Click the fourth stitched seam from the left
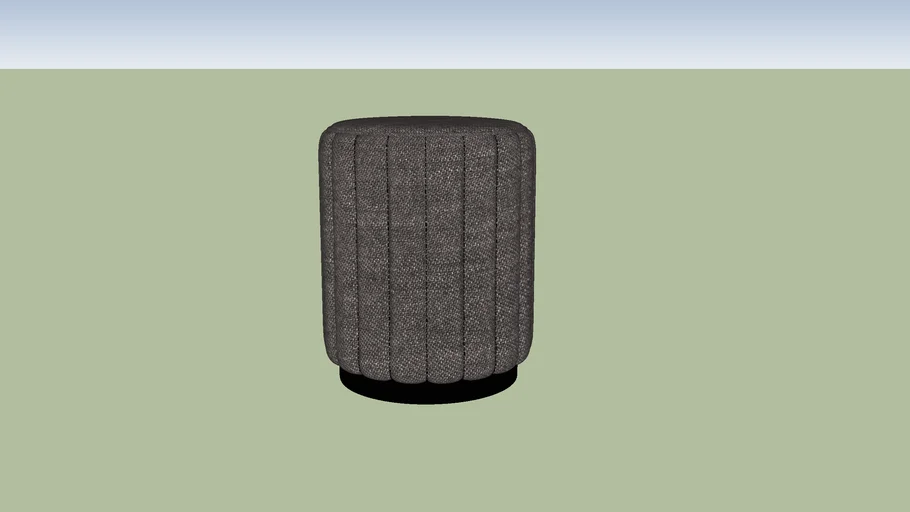The width and height of the screenshot is (910, 512). (x=464, y=250)
